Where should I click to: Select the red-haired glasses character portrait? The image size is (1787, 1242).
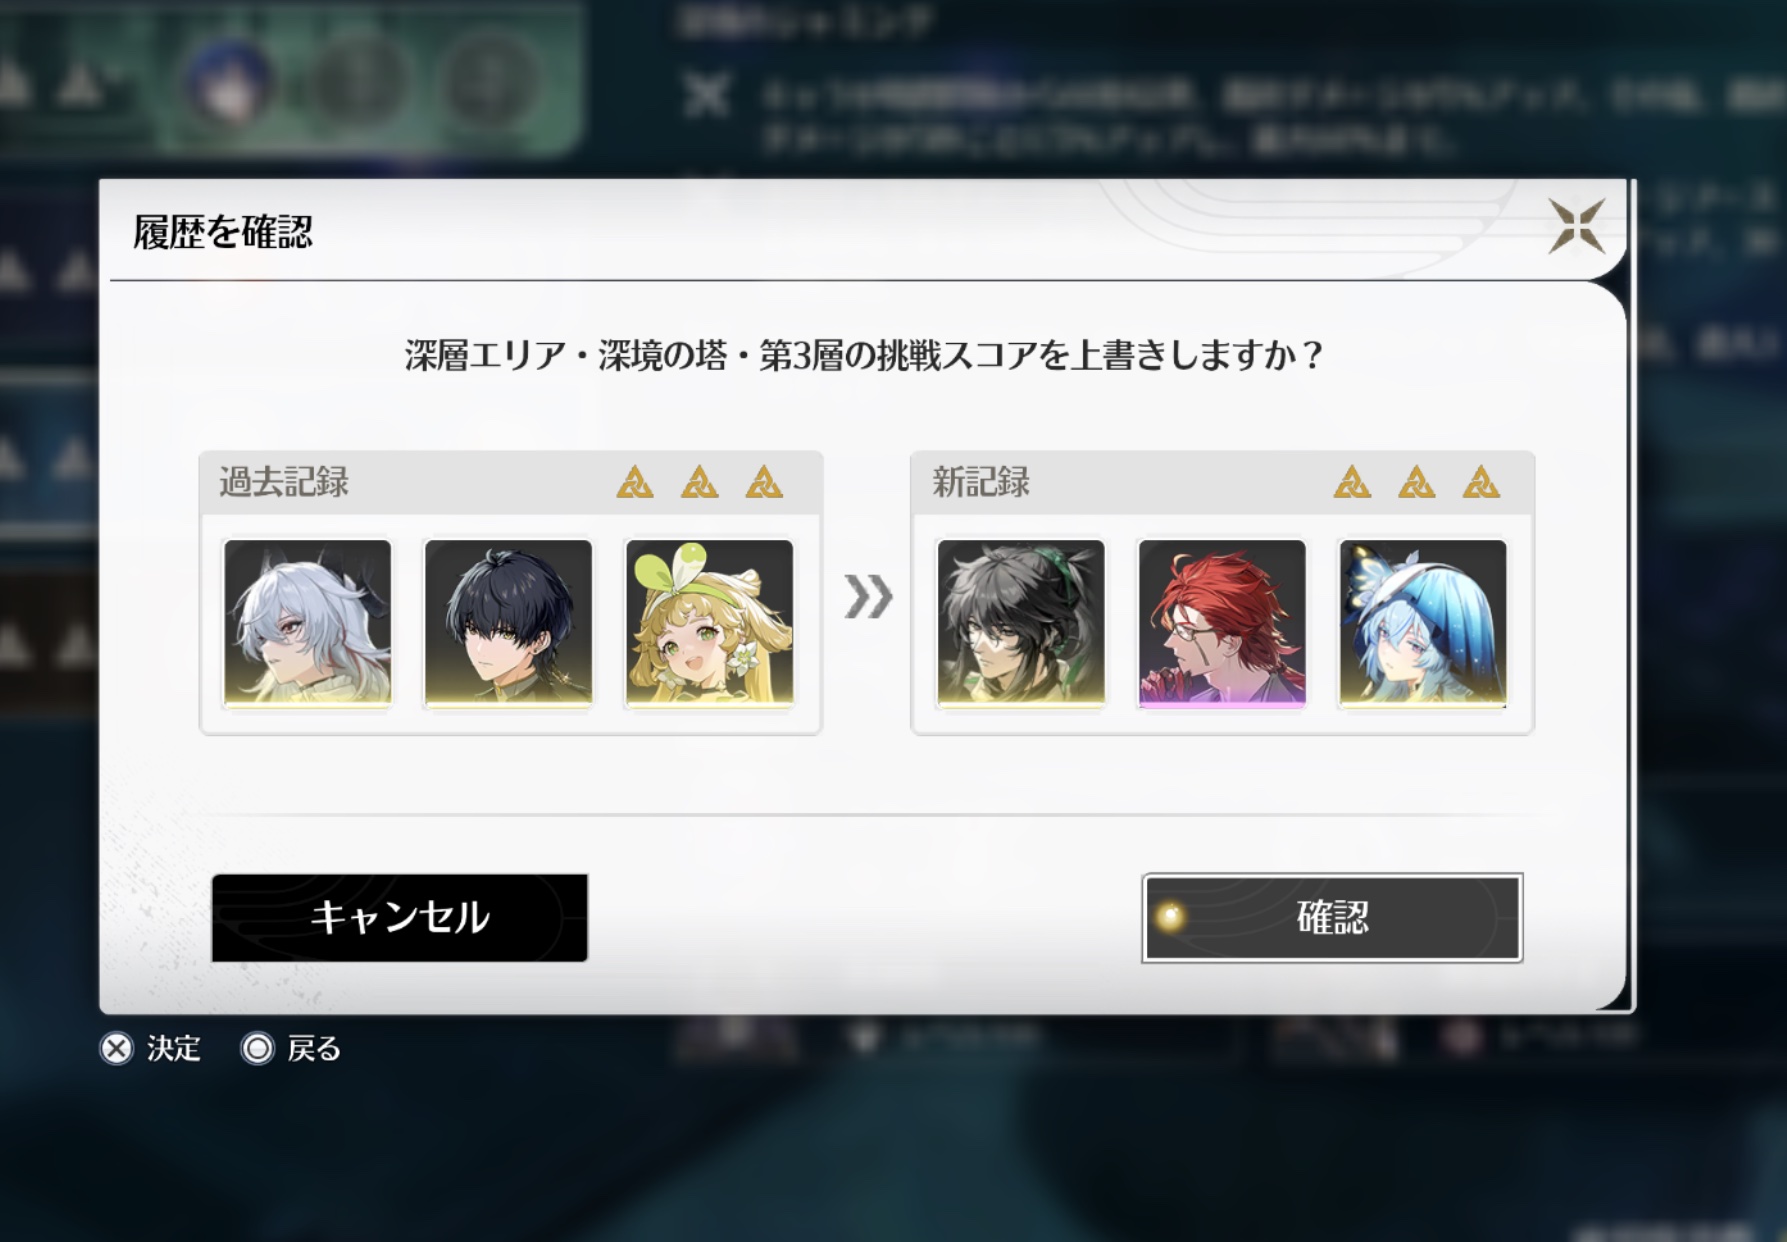pyautogui.click(x=1222, y=624)
